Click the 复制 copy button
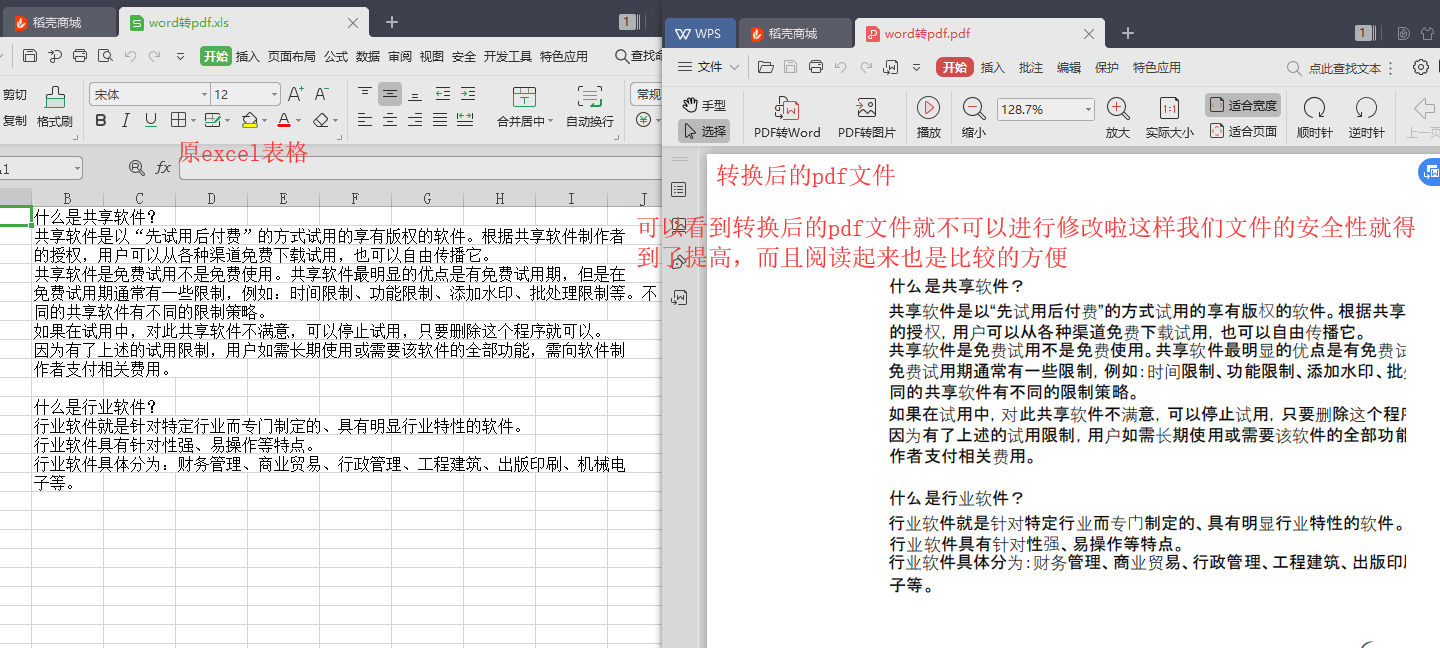 pyautogui.click(x=15, y=120)
